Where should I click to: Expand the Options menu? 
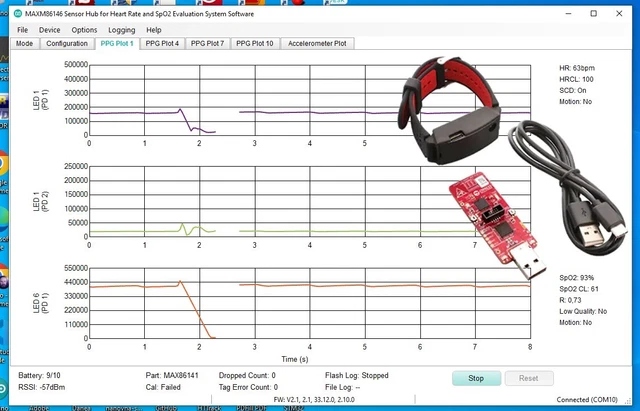[x=85, y=30]
